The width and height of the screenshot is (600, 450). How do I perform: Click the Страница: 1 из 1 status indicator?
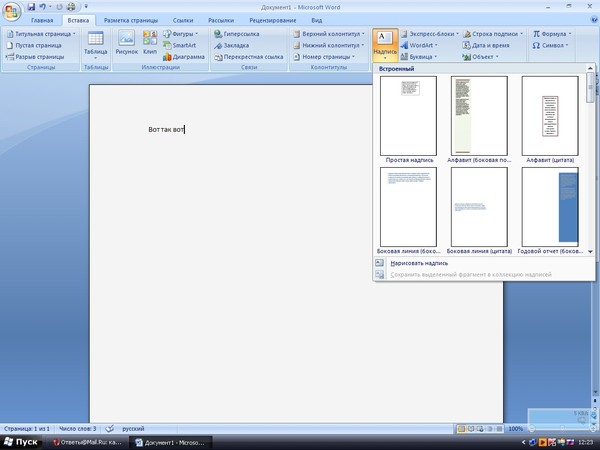point(27,429)
